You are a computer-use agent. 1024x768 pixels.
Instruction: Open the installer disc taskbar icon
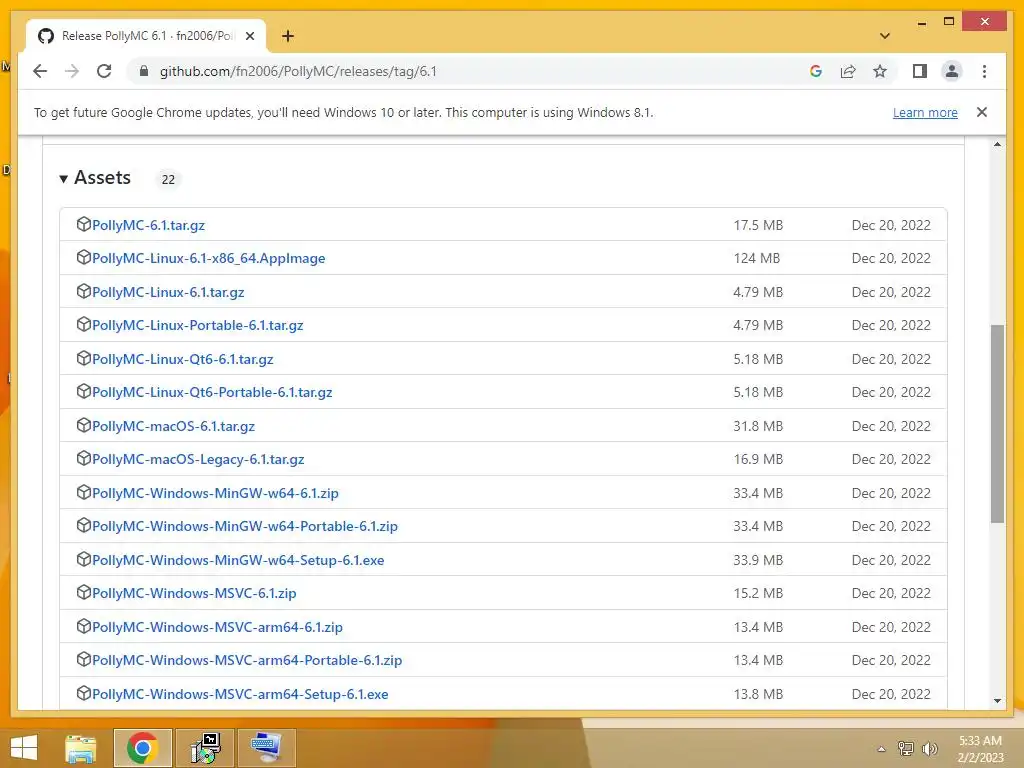(205, 748)
